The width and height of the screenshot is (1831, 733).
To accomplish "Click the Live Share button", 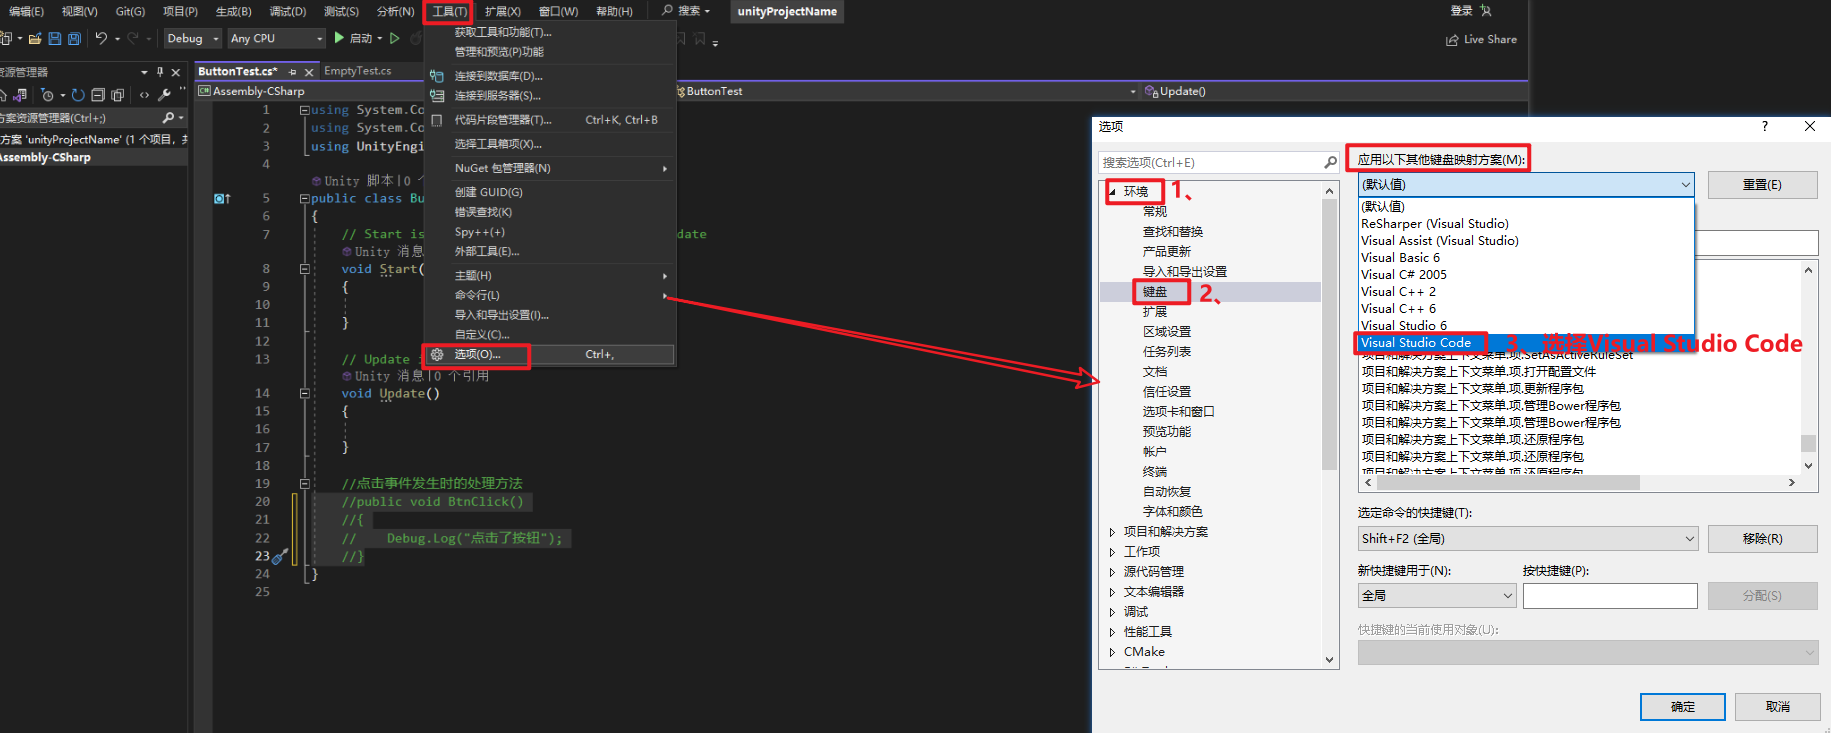I will pyautogui.click(x=1481, y=40).
